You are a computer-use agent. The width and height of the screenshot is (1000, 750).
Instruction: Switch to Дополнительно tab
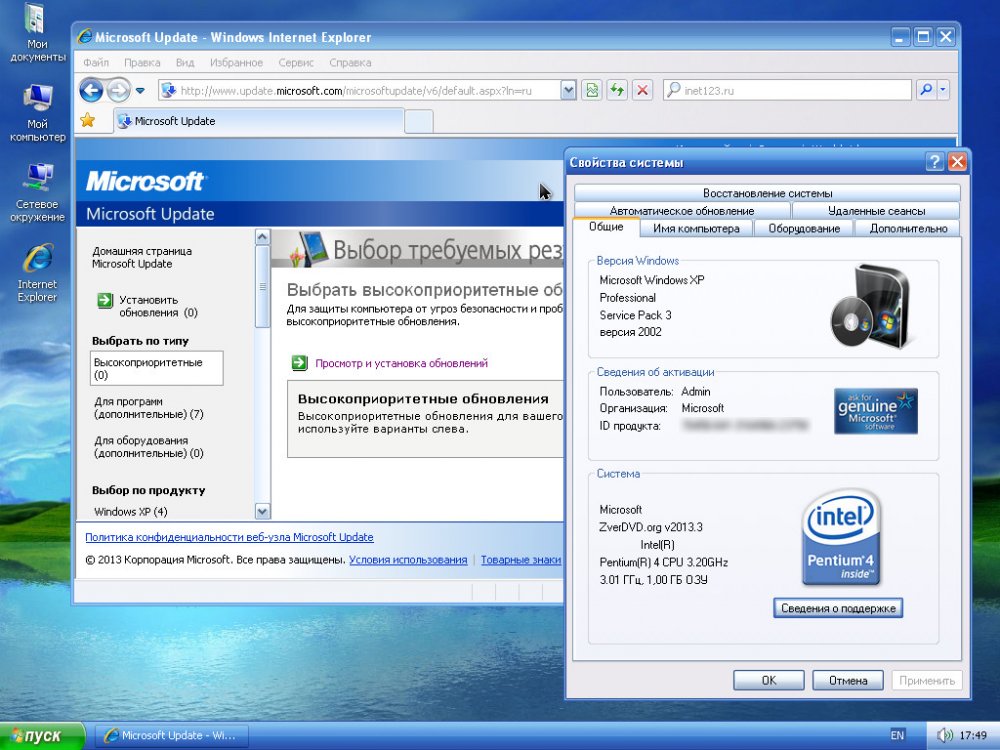908,228
